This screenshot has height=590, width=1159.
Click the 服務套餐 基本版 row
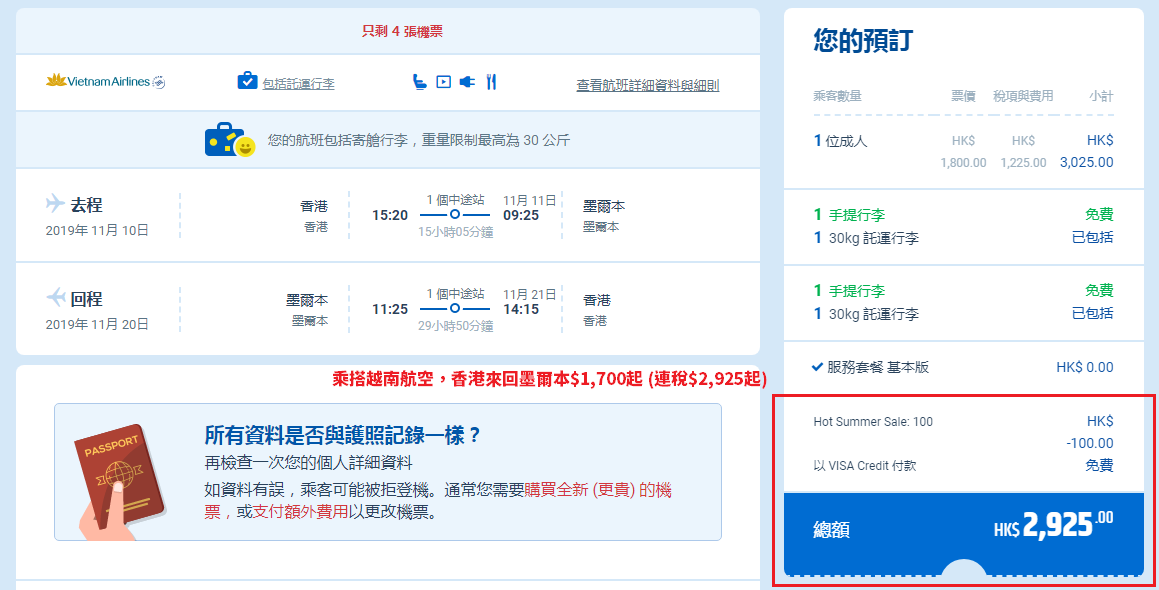click(963, 367)
